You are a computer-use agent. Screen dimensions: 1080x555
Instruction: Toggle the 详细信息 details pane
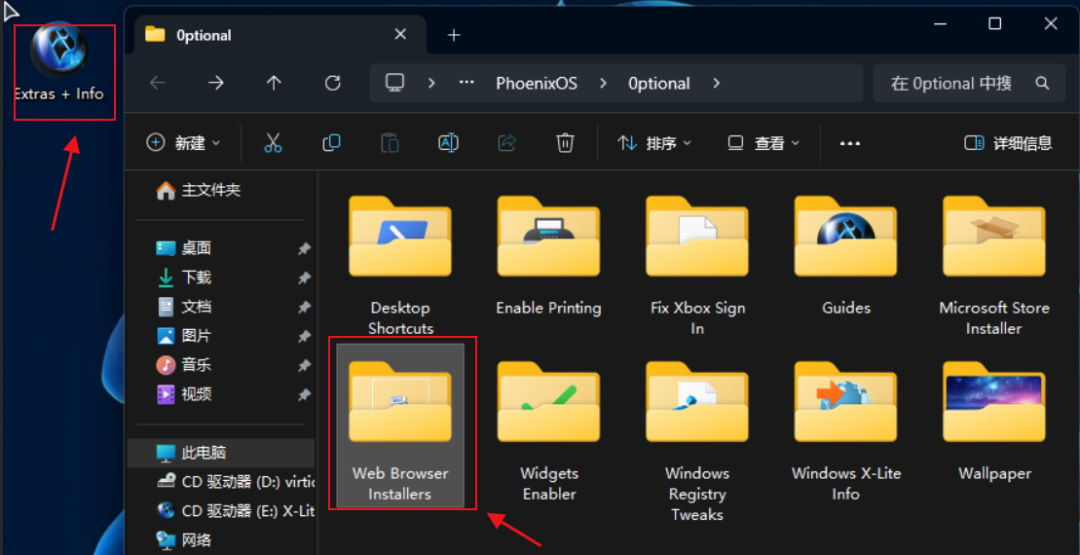coord(1008,143)
